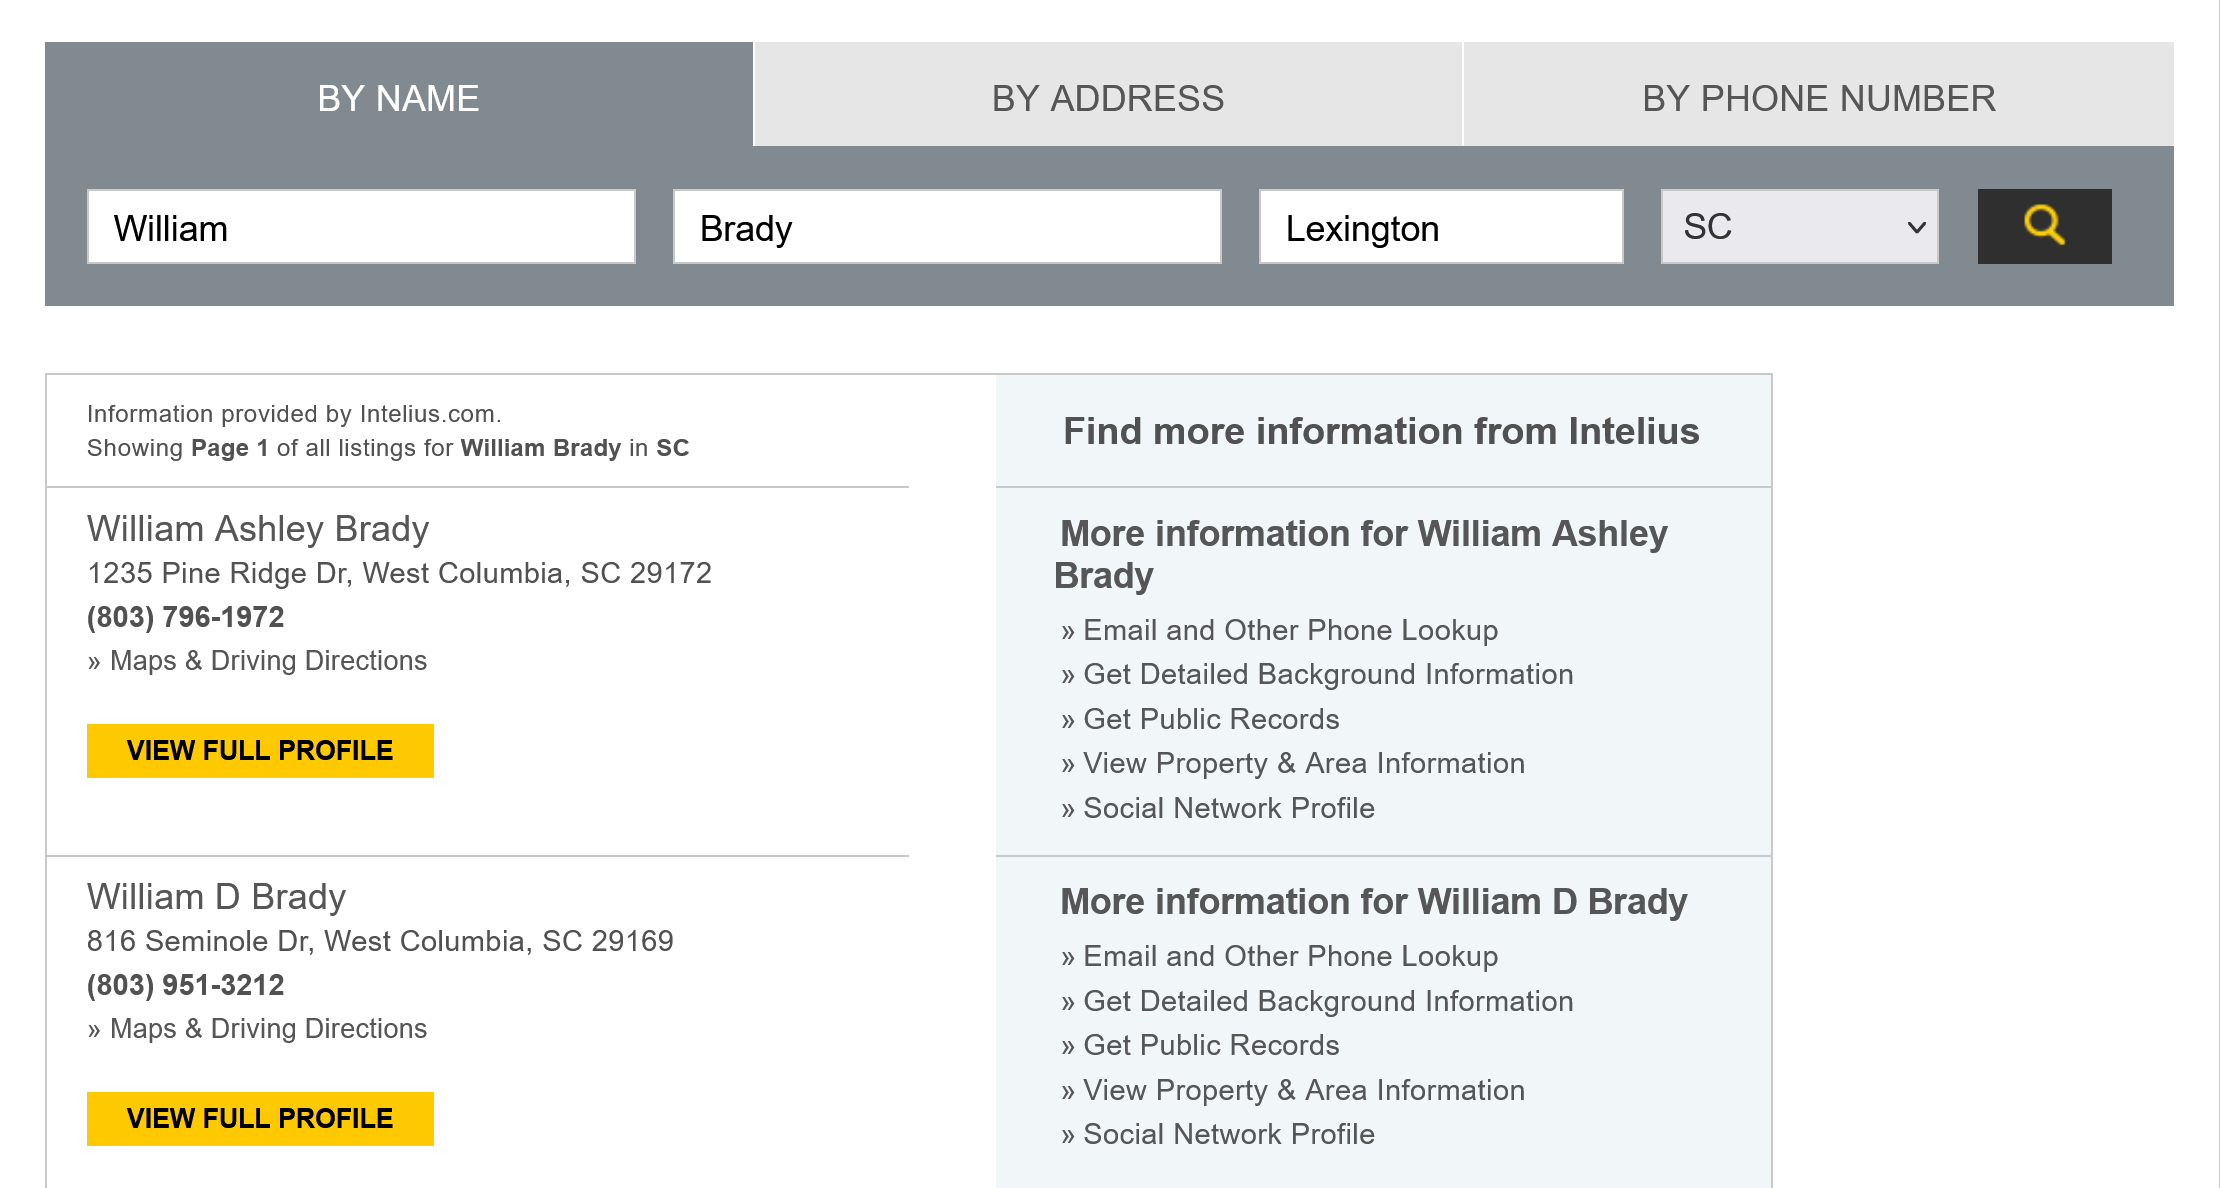The width and height of the screenshot is (2220, 1188).
Task: View Property & Area Information for William D
Action: coord(1304,1090)
